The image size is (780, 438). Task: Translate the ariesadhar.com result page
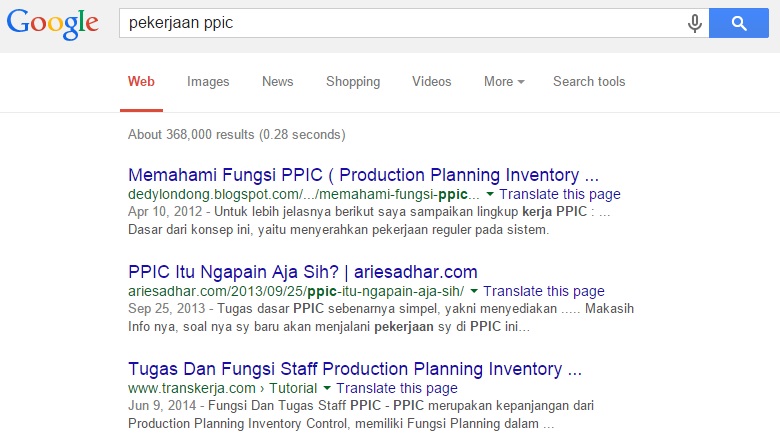pos(545,292)
